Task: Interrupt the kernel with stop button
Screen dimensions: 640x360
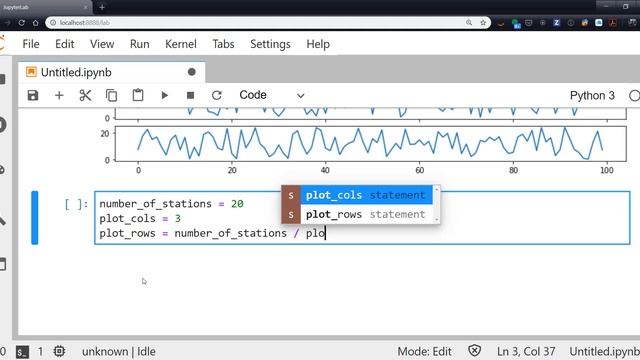Action: coord(190,96)
